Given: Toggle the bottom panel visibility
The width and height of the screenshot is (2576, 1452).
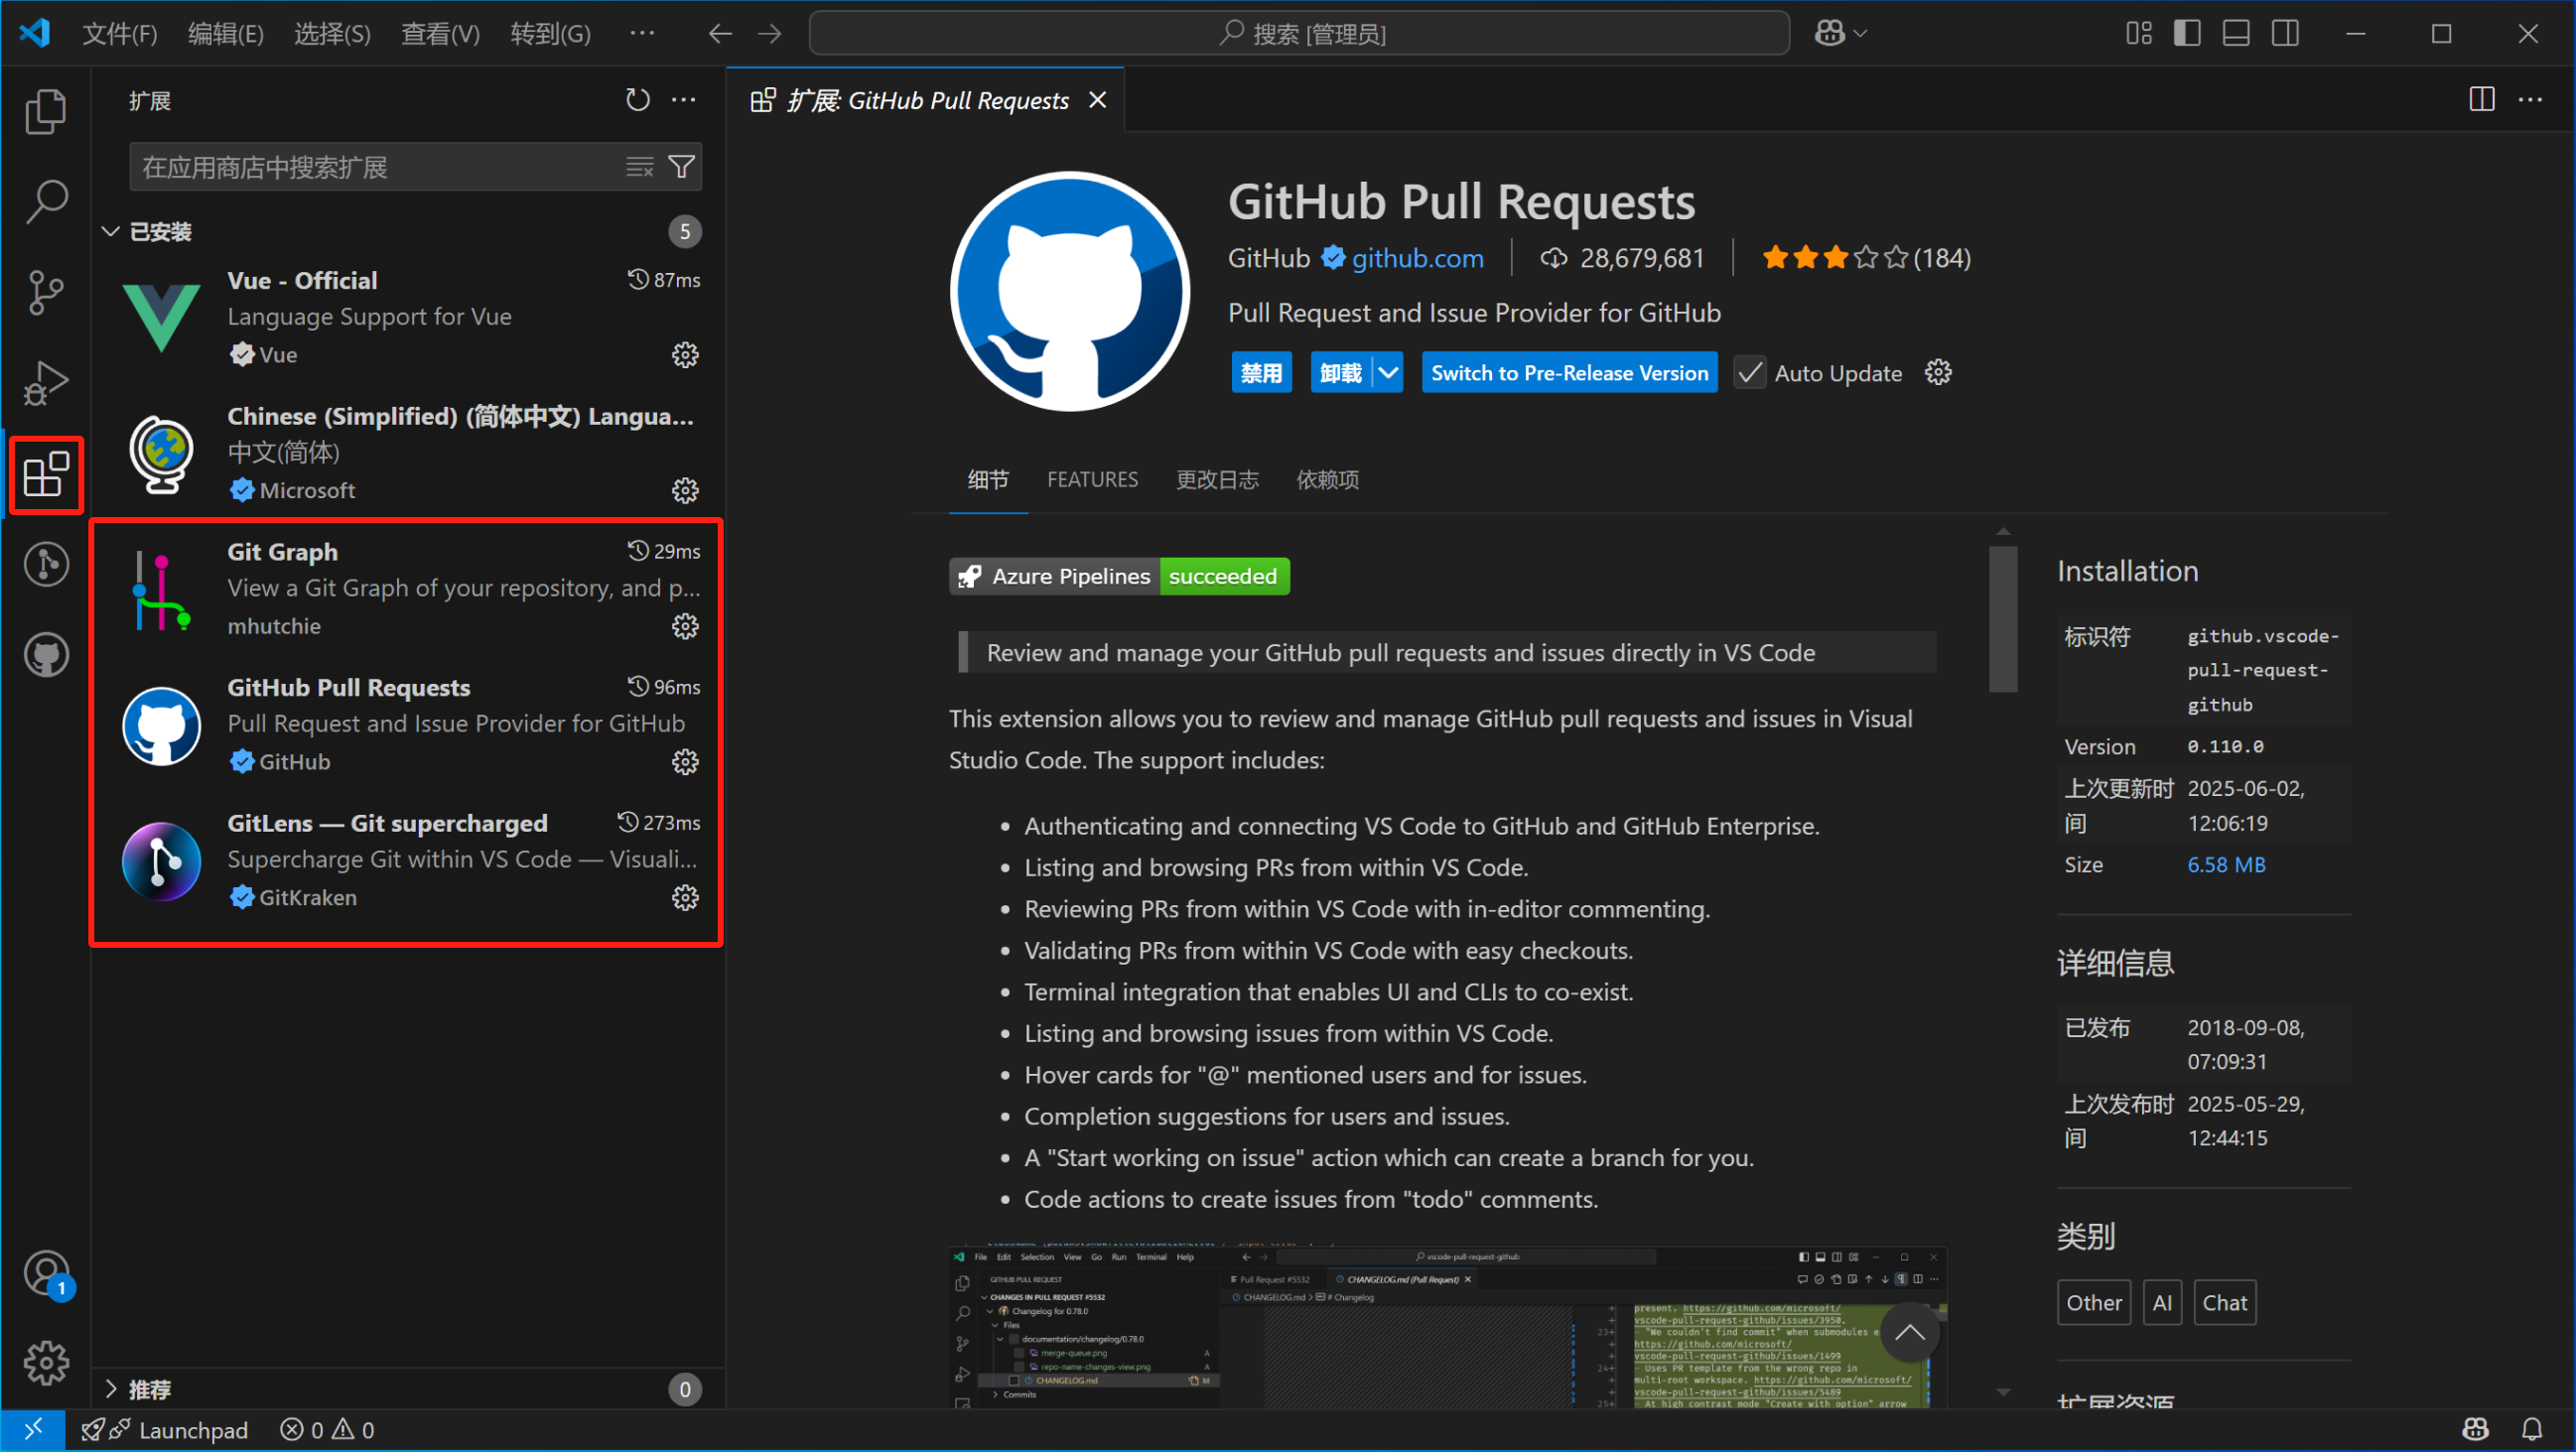Looking at the screenshot, I should (x=2236, y=34).
